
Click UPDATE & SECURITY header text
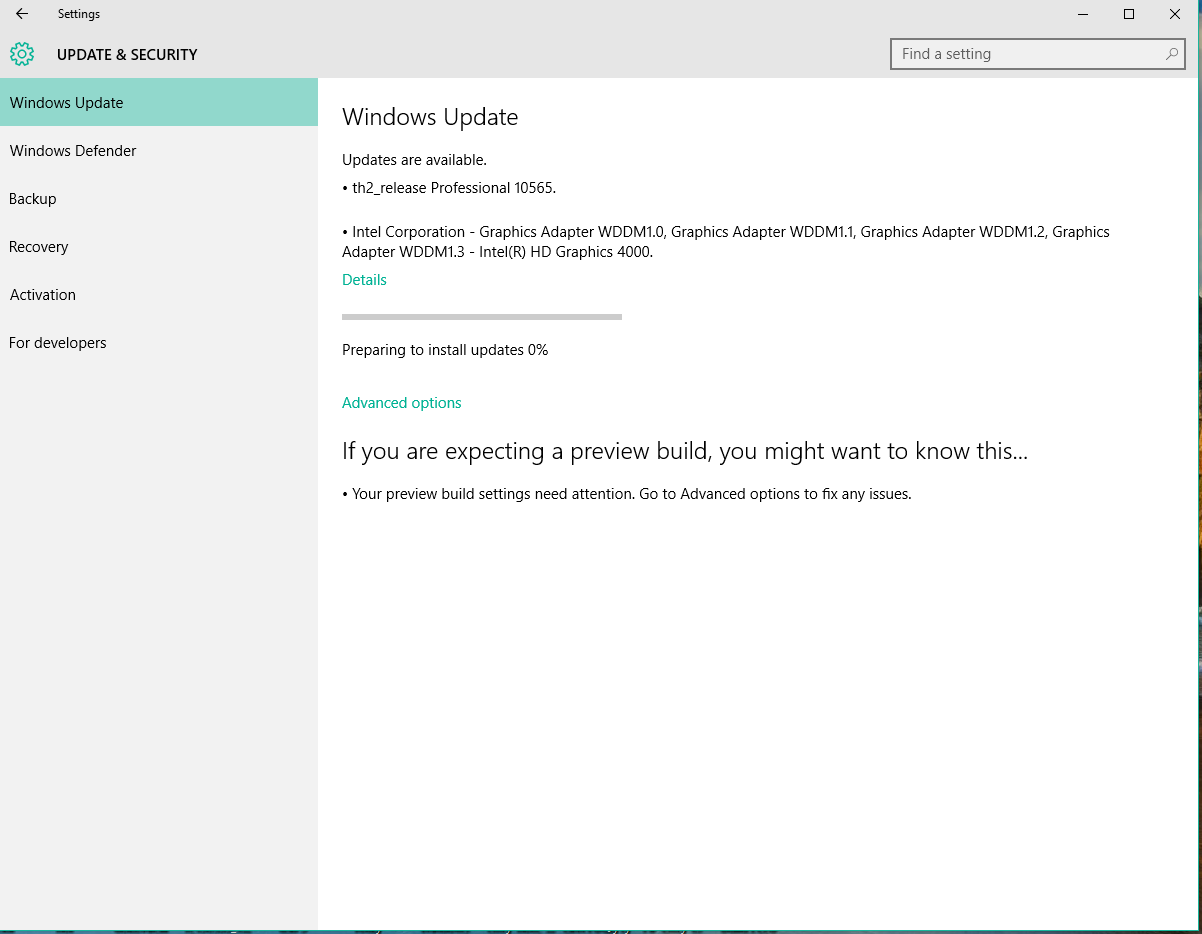(x=127, y=54)
